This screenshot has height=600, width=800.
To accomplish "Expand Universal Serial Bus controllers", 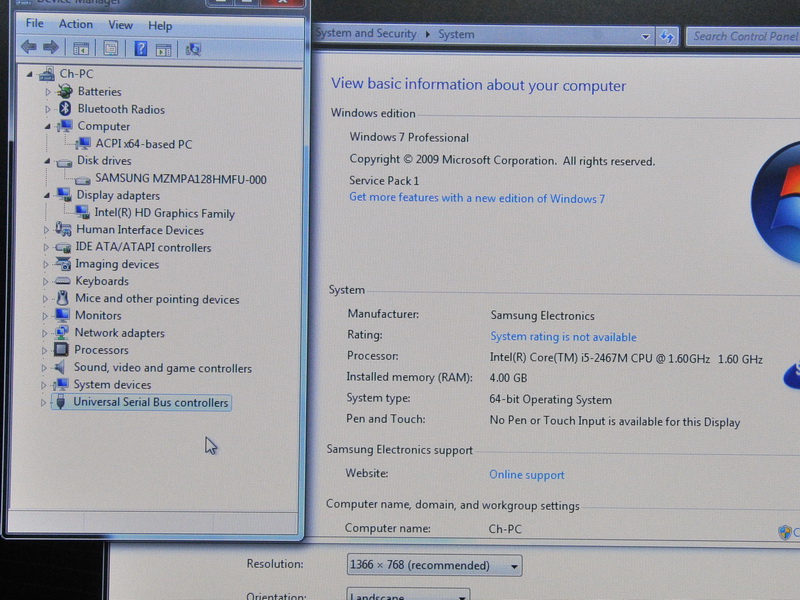I will [43, 403].
